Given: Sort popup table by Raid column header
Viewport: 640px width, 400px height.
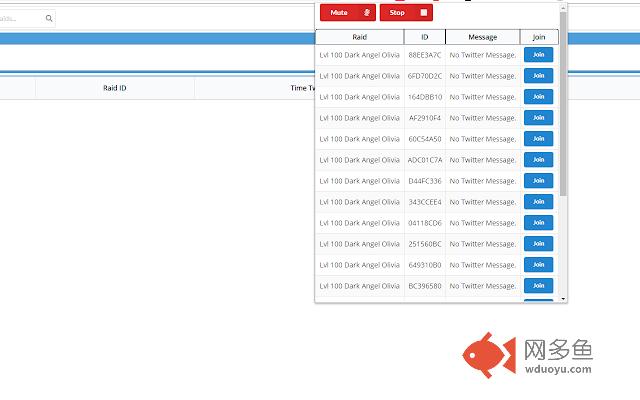Looking at the screenshot, I should 360,37.
